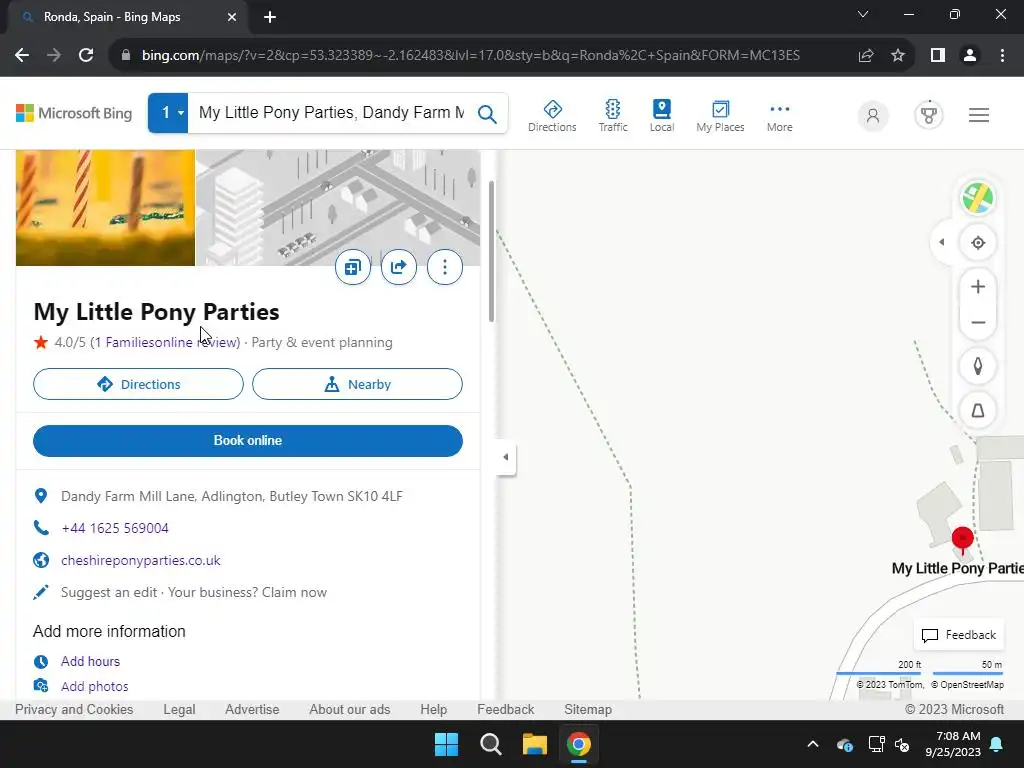Viewport: 1024px width, 768px height.
Task: Open the hamburger settings menu
Action: [x=978, y=115]
